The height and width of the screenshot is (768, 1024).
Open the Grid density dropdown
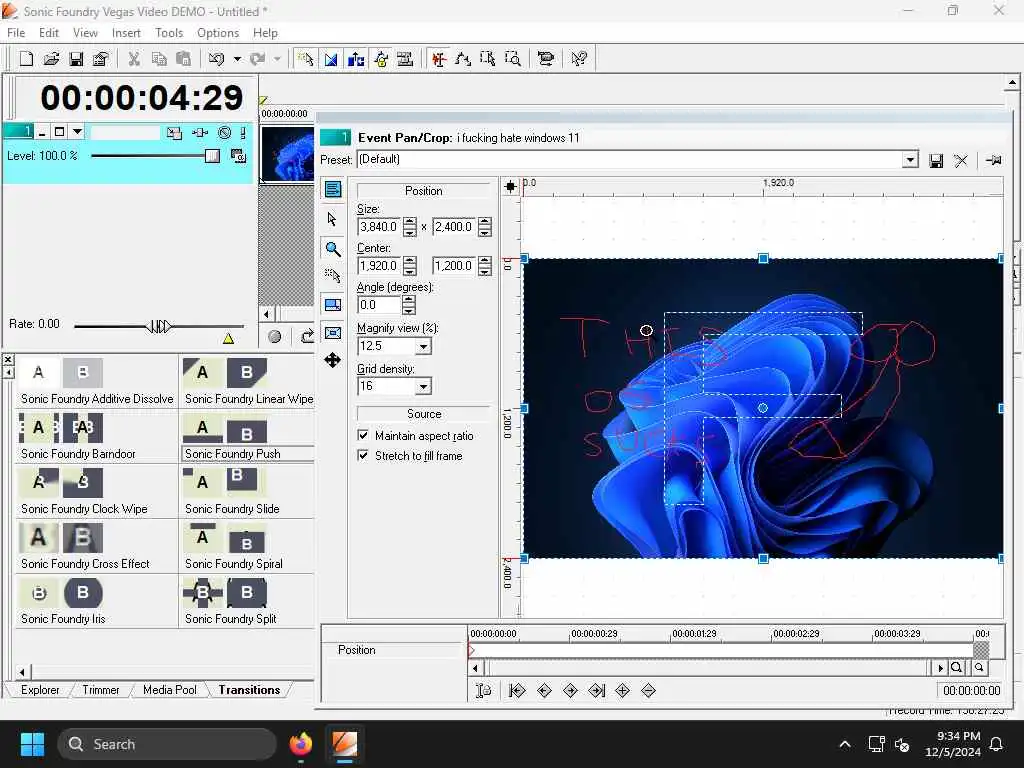pos(424,387)
